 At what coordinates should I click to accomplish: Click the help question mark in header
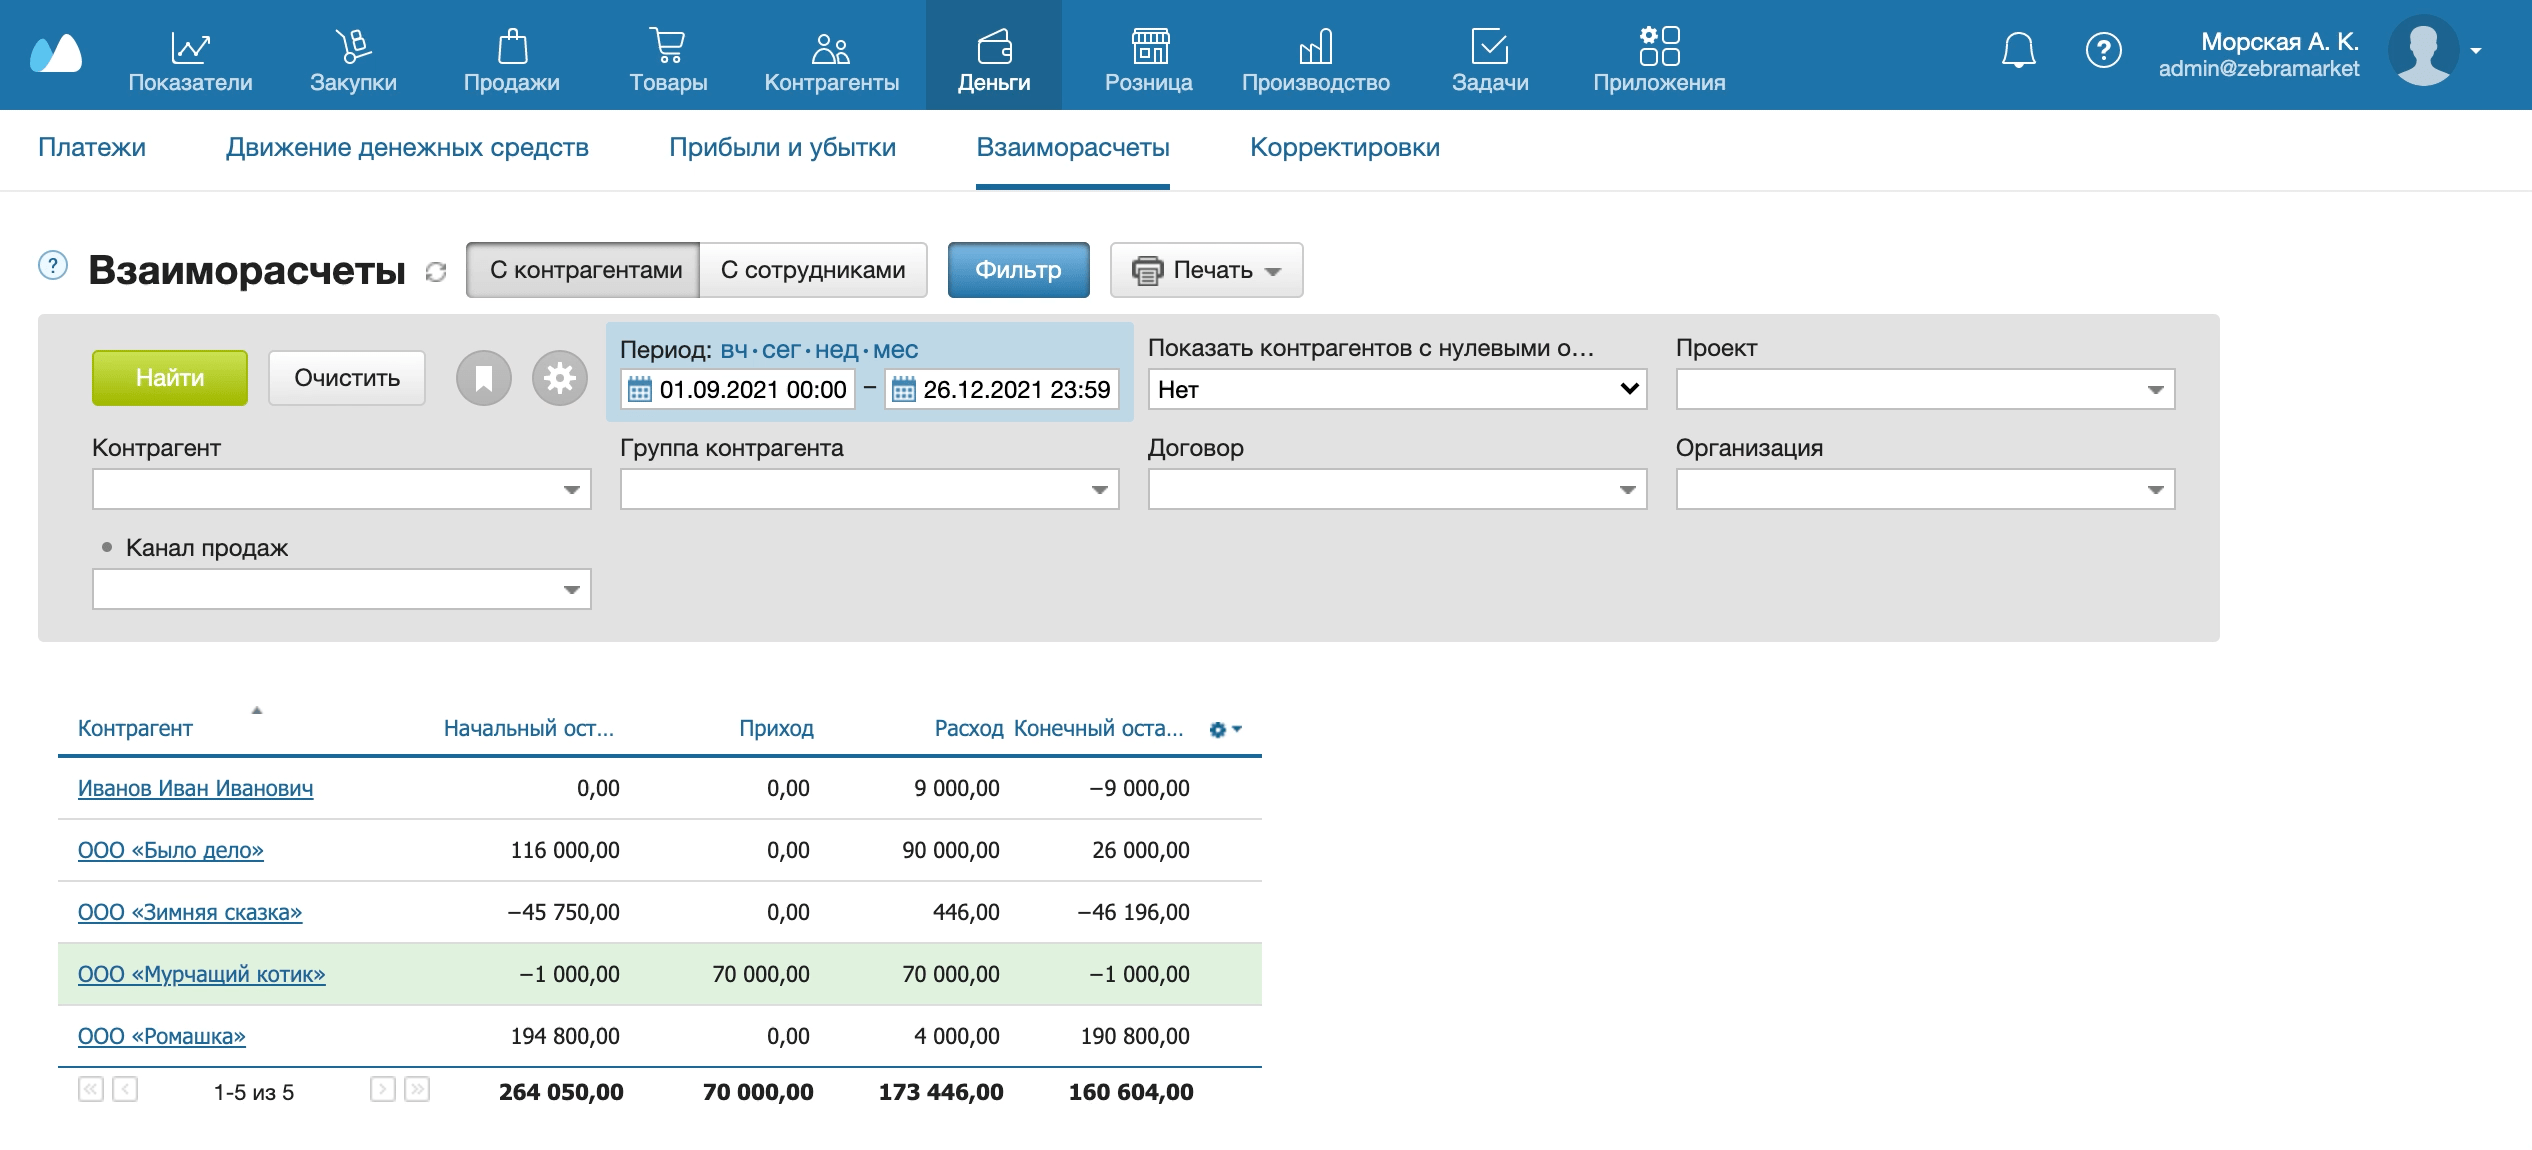point(2103,50)
